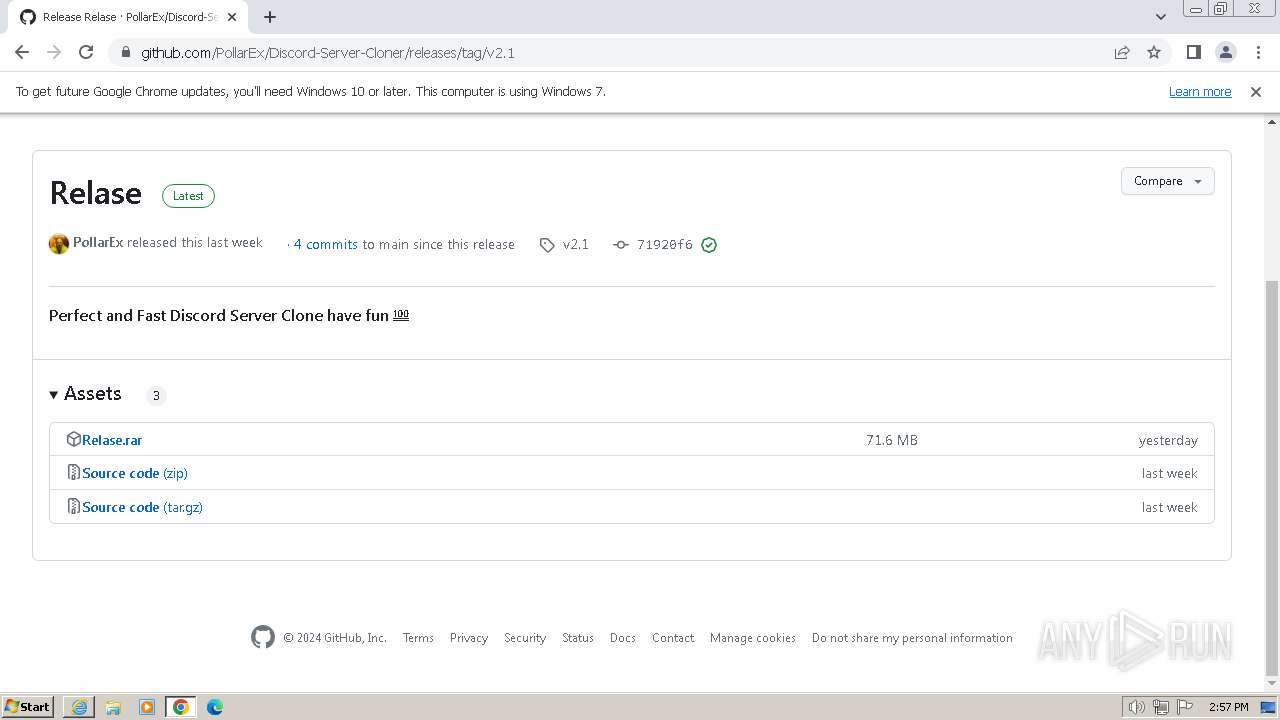Viewport: 1280px width, 720px height.
Task: Click the browser forward arrow
Action: [x=54, y=53]
